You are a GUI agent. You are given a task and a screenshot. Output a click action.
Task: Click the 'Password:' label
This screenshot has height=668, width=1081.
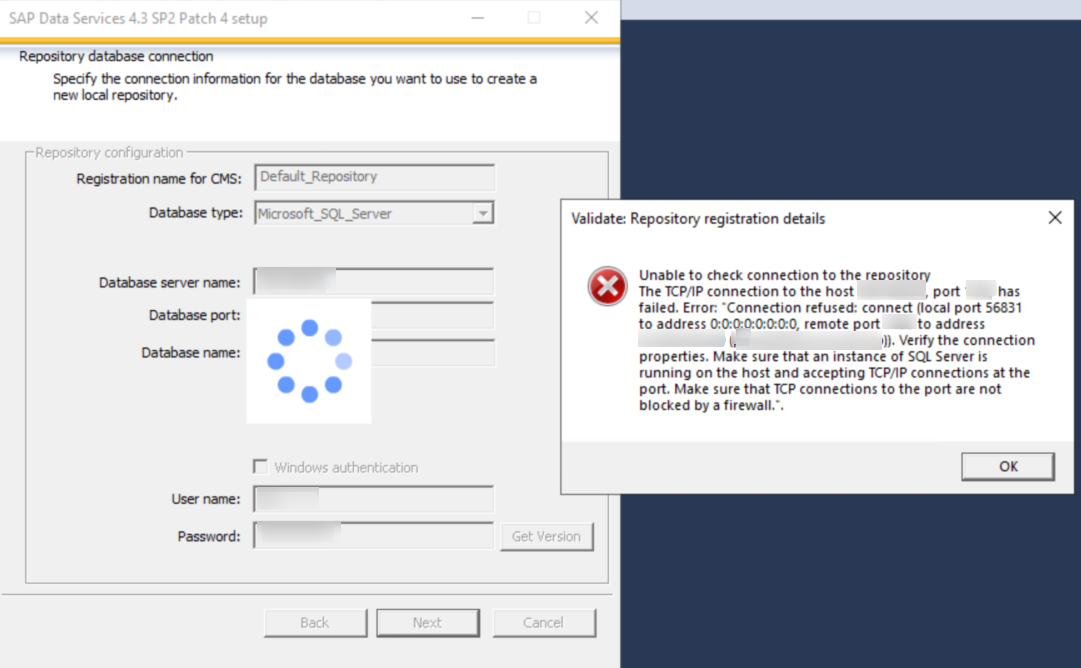[x=209, y=536]
